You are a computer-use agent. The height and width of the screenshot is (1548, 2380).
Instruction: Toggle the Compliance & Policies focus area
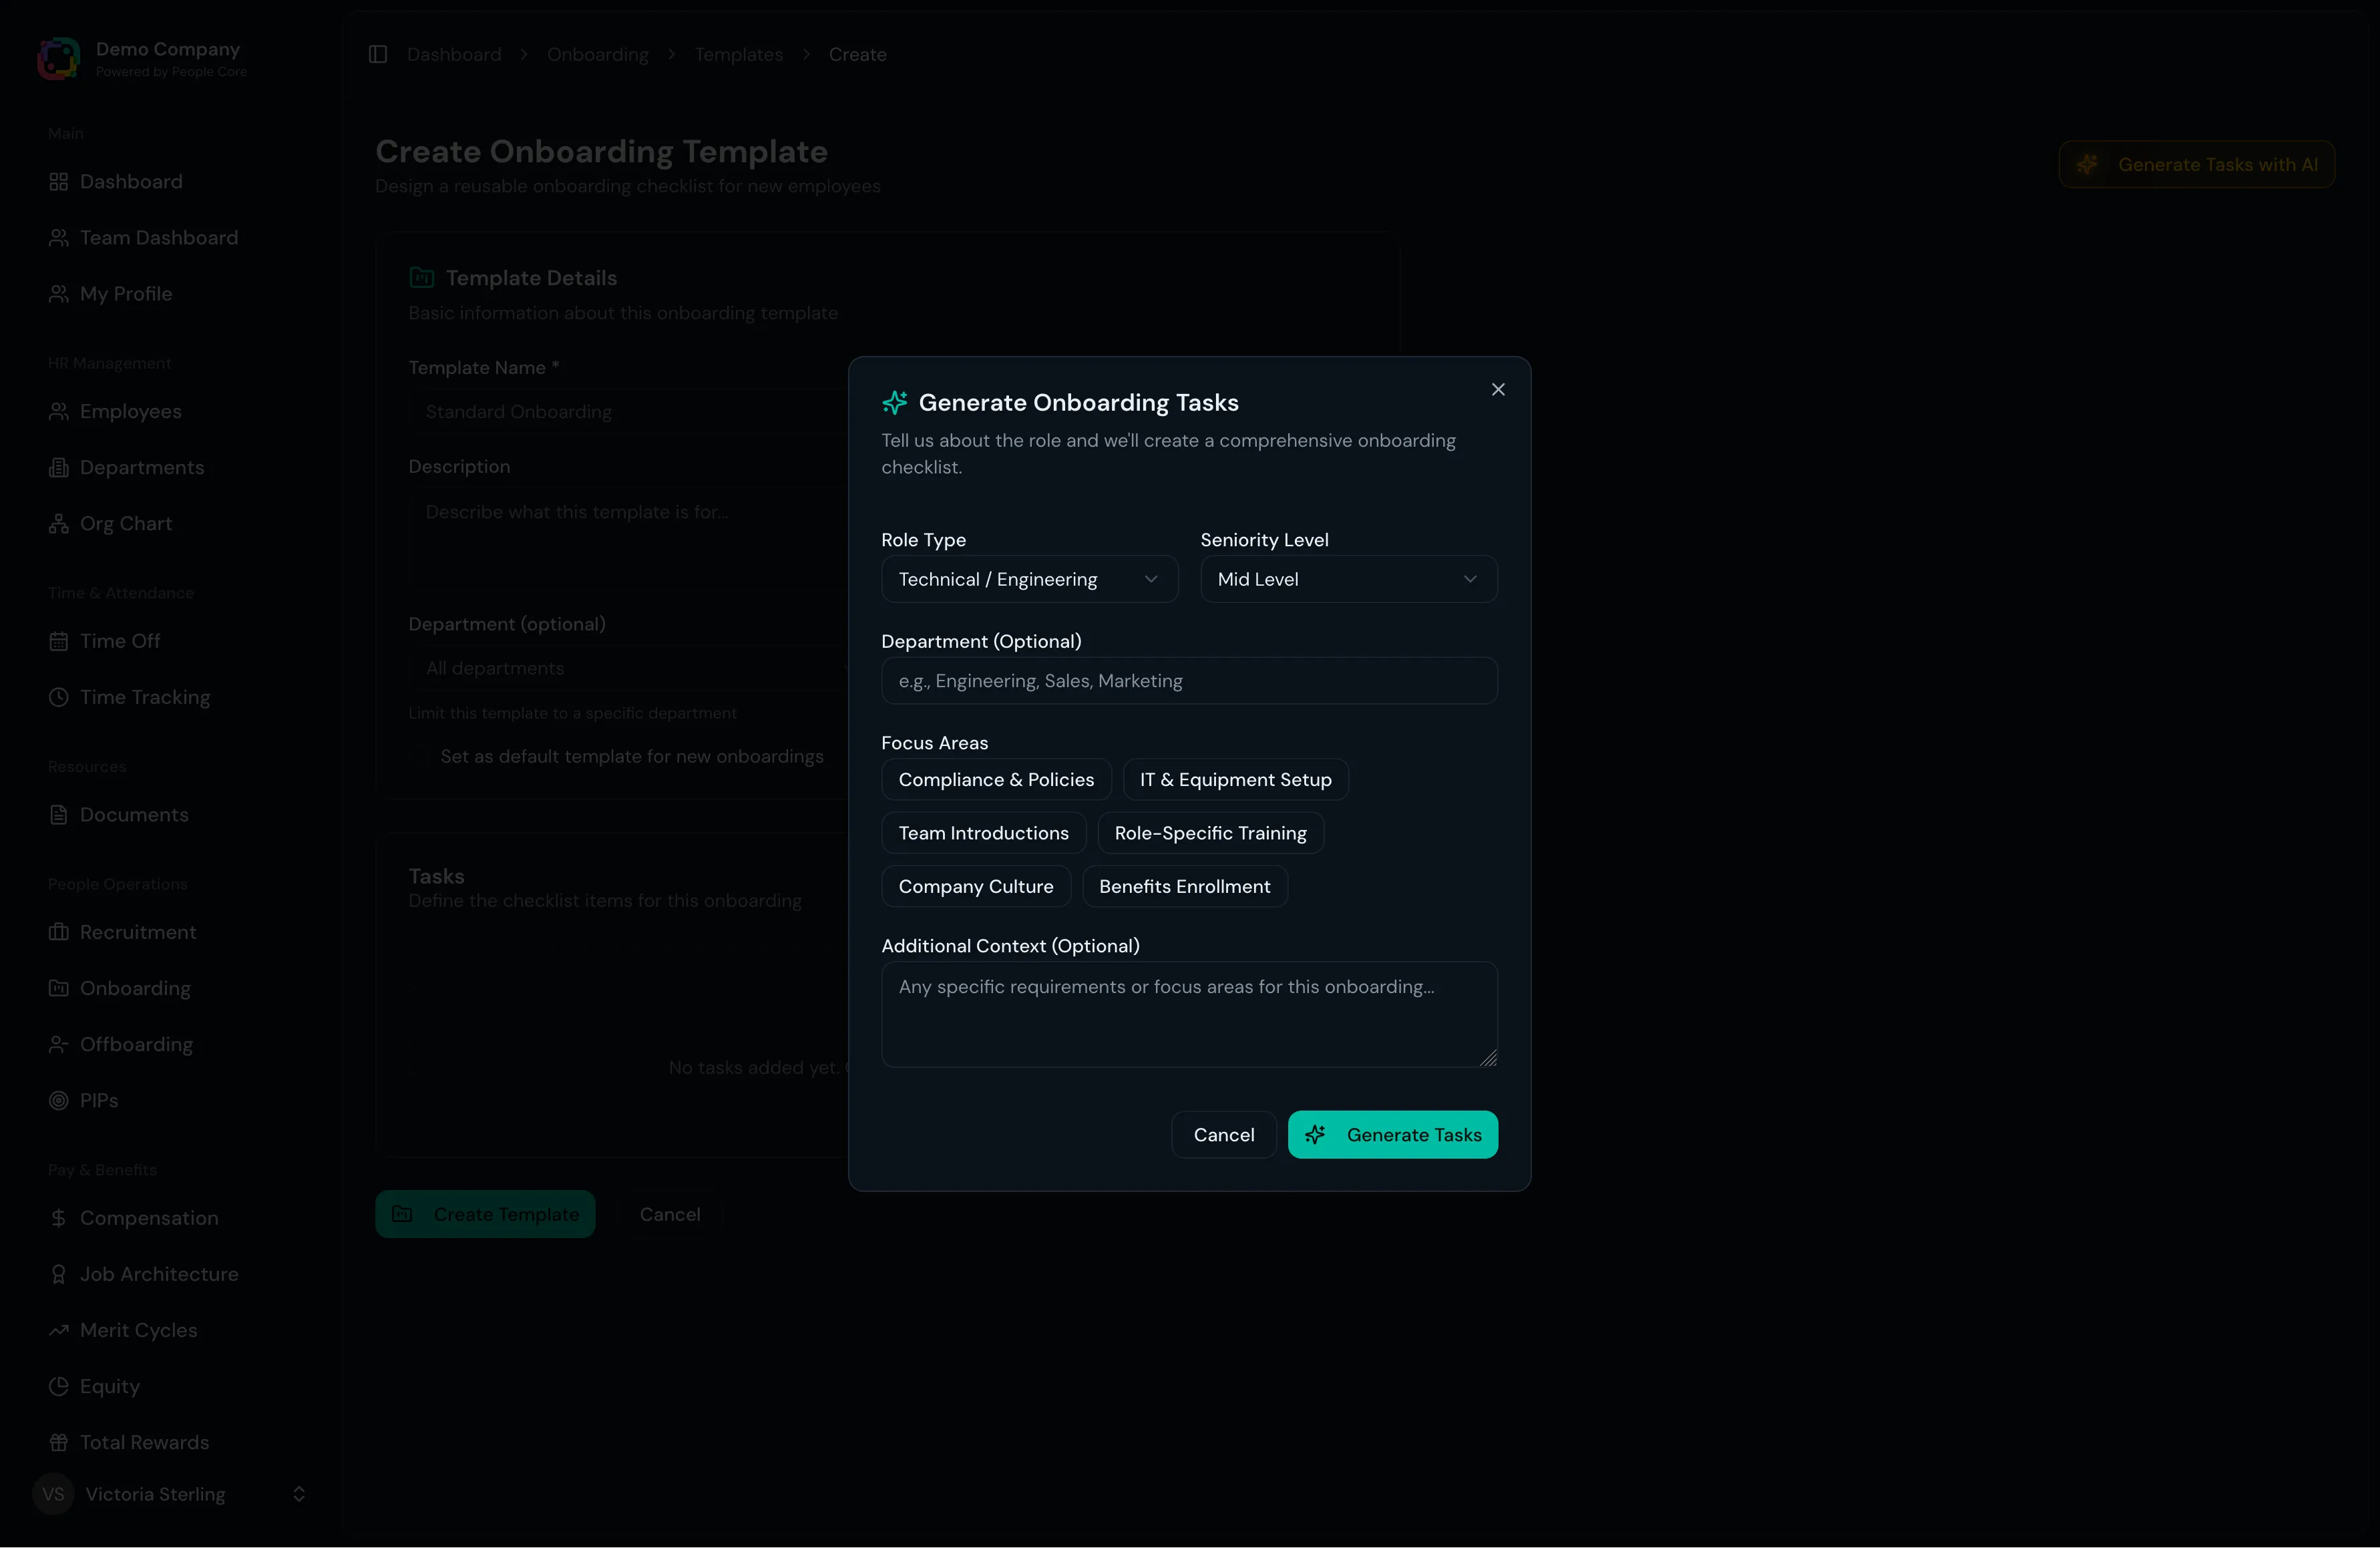pos(995,779)
